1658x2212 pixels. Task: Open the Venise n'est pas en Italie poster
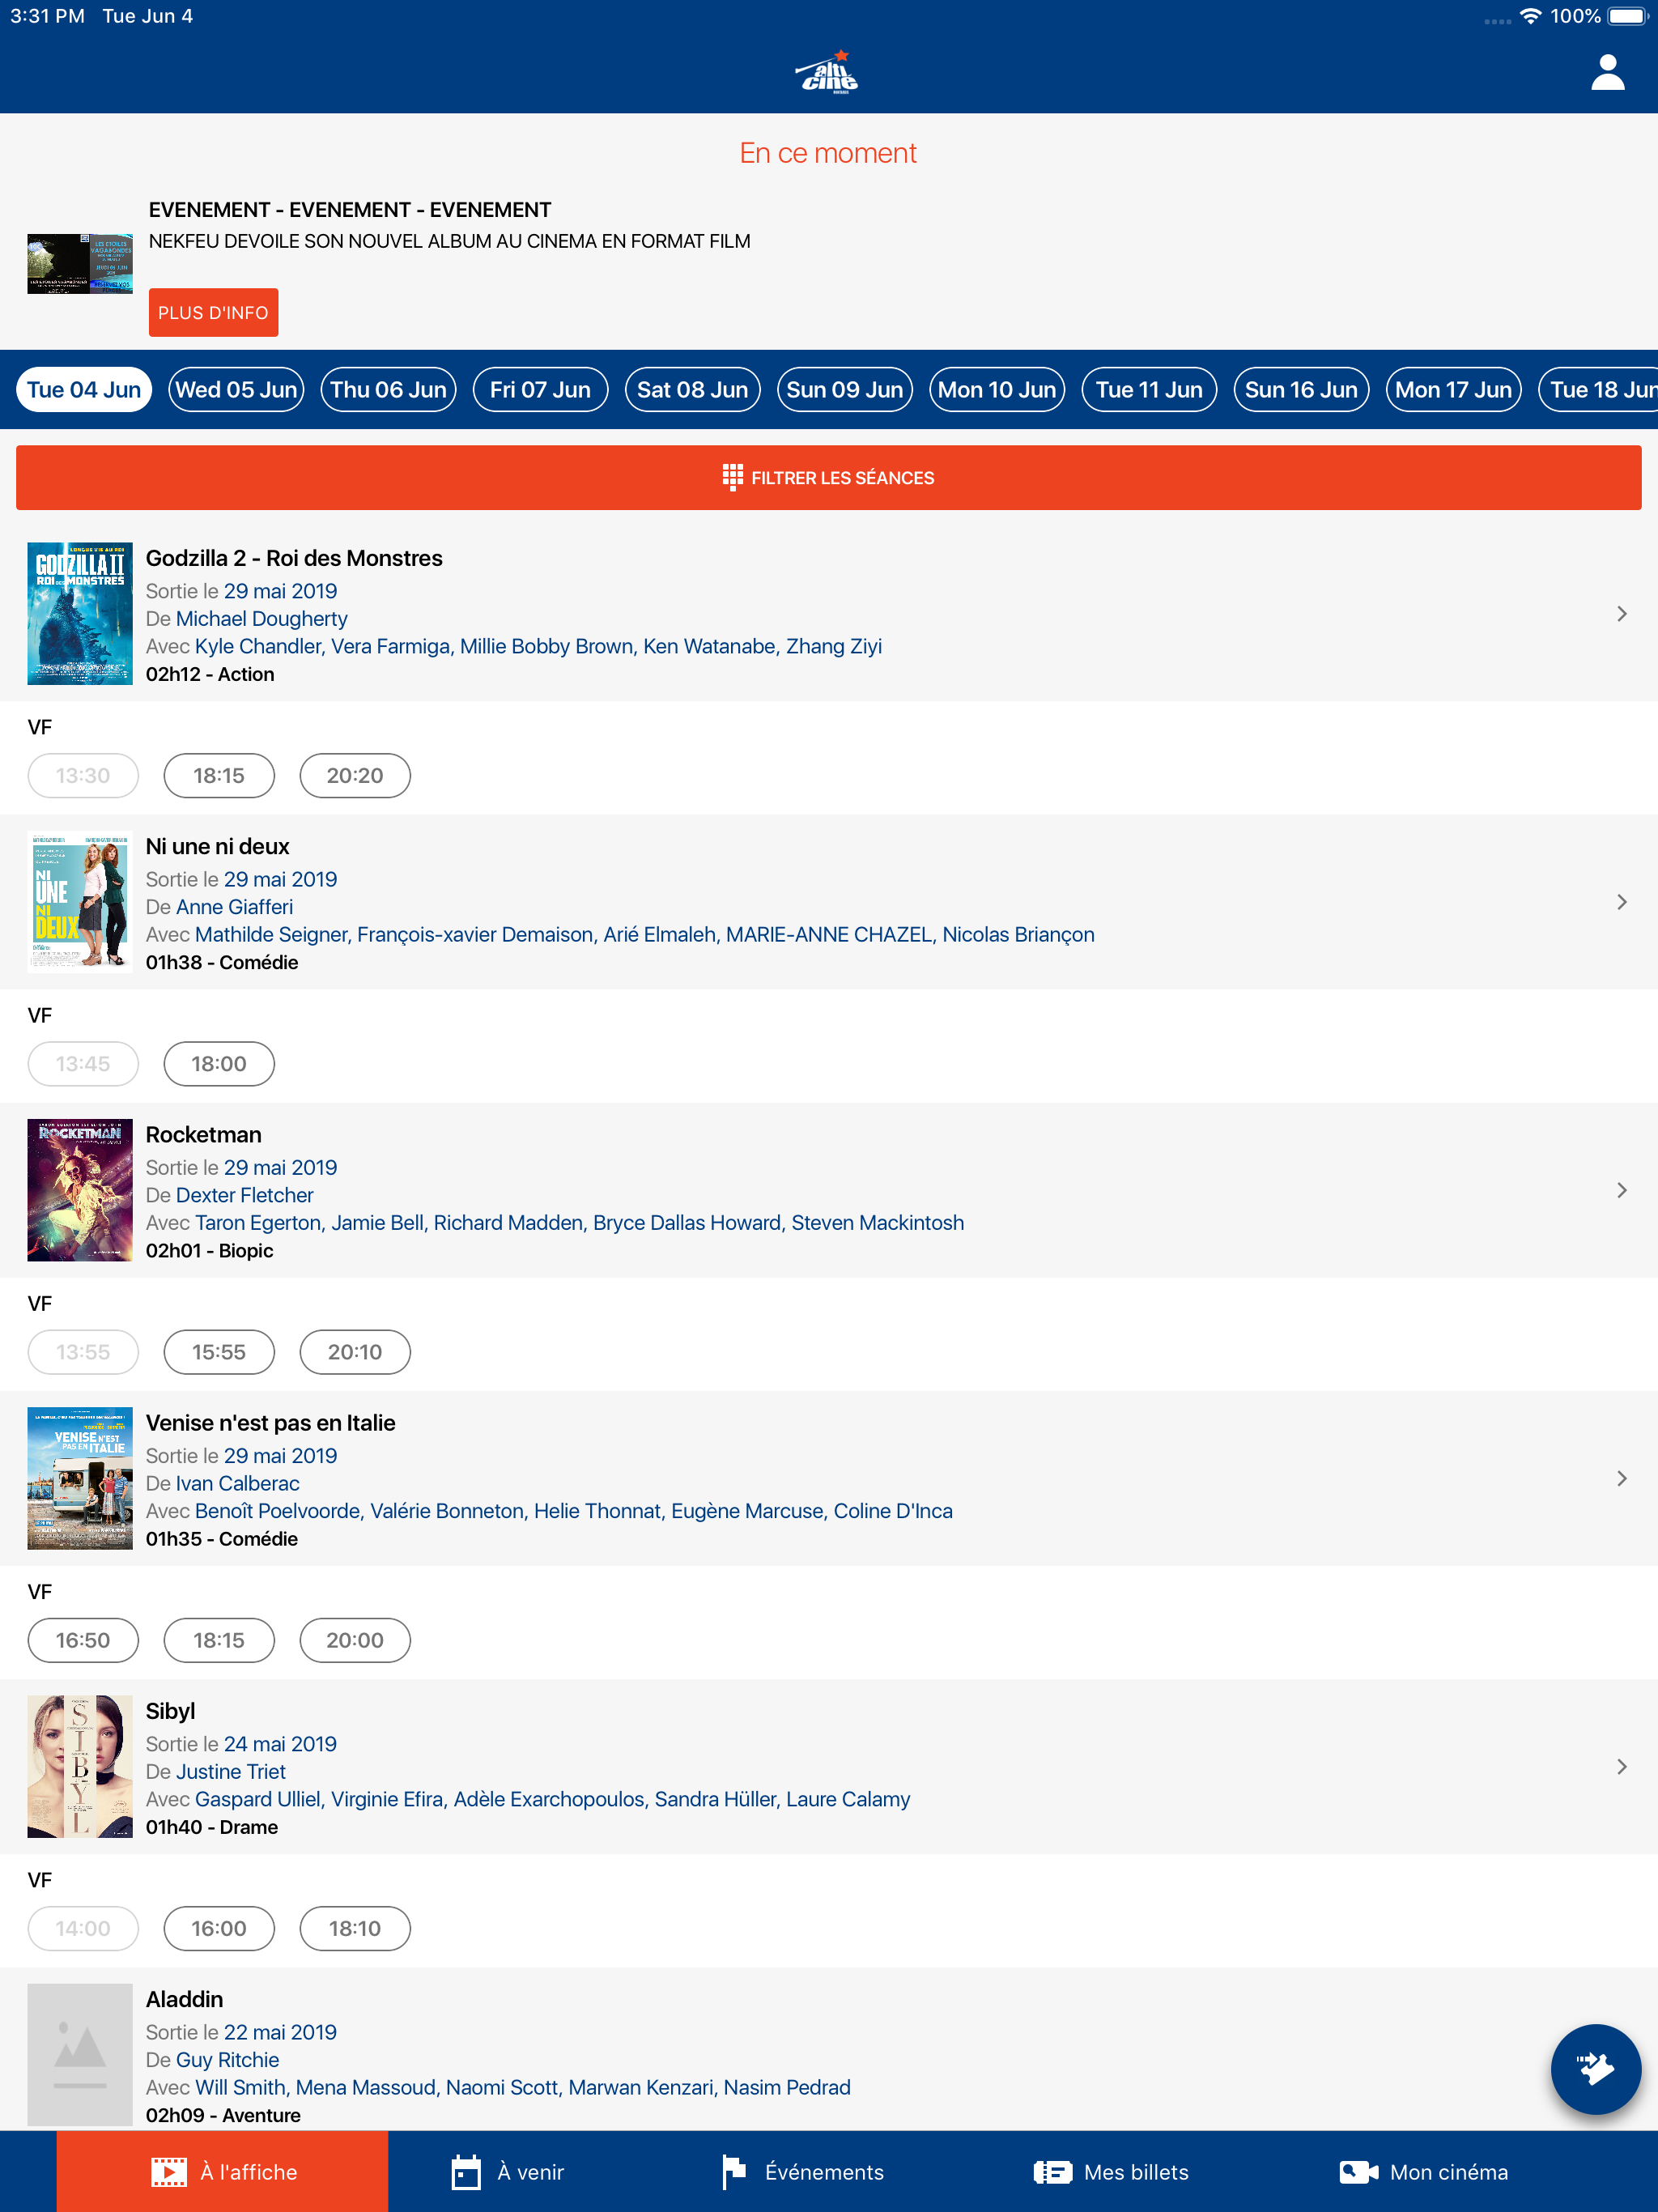coord(80,1477)
